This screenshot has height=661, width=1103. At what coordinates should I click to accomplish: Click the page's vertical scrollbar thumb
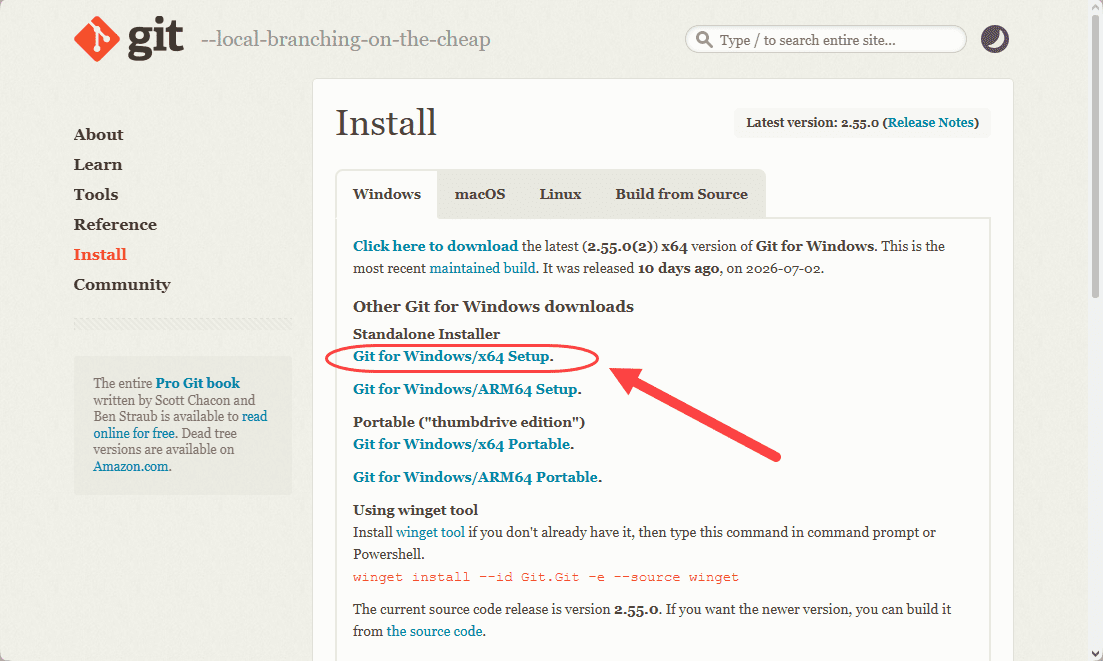[x=1095, y=153]
